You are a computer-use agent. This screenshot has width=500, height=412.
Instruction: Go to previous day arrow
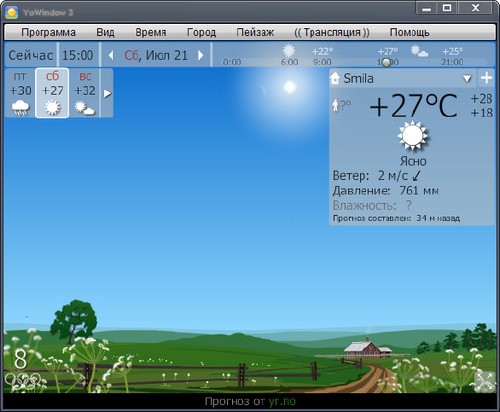pyautogui.click(x=111, y=55)
